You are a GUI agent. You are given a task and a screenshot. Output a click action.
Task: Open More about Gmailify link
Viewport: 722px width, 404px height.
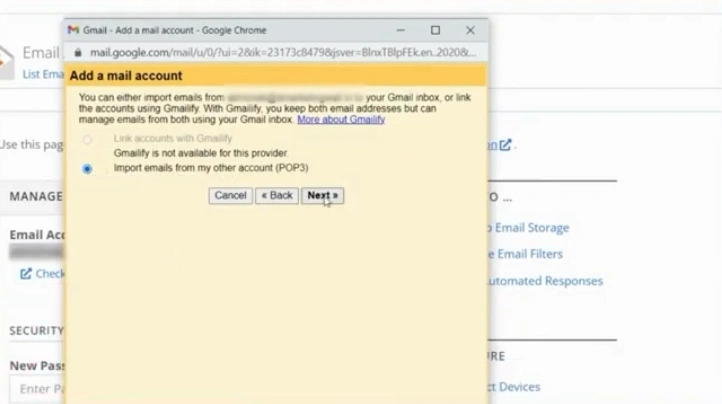tap(341, 119)
